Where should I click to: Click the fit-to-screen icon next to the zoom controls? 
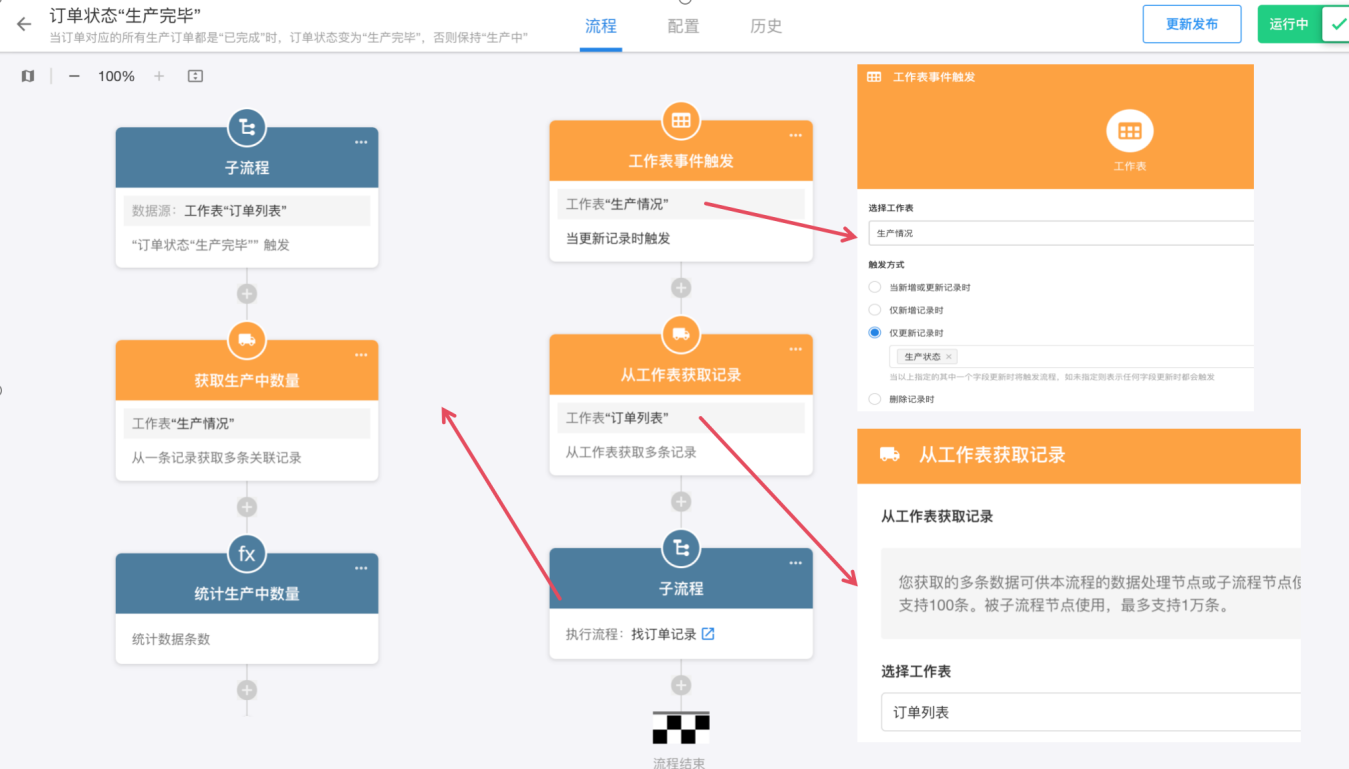[195, 76]
